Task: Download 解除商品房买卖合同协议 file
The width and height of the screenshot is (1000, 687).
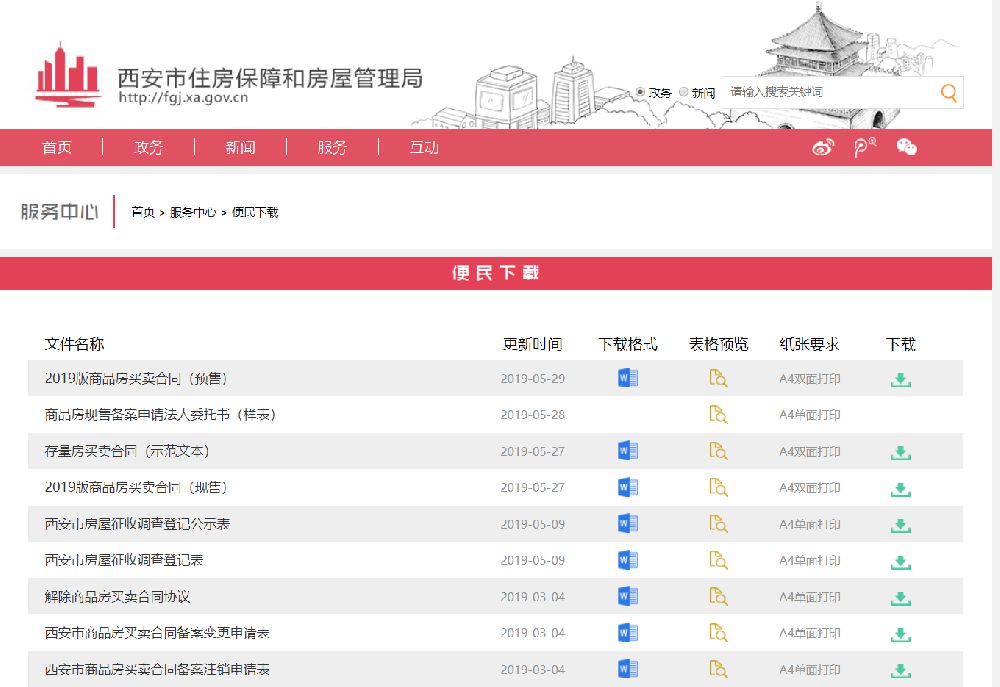Action: coord(901,598)
